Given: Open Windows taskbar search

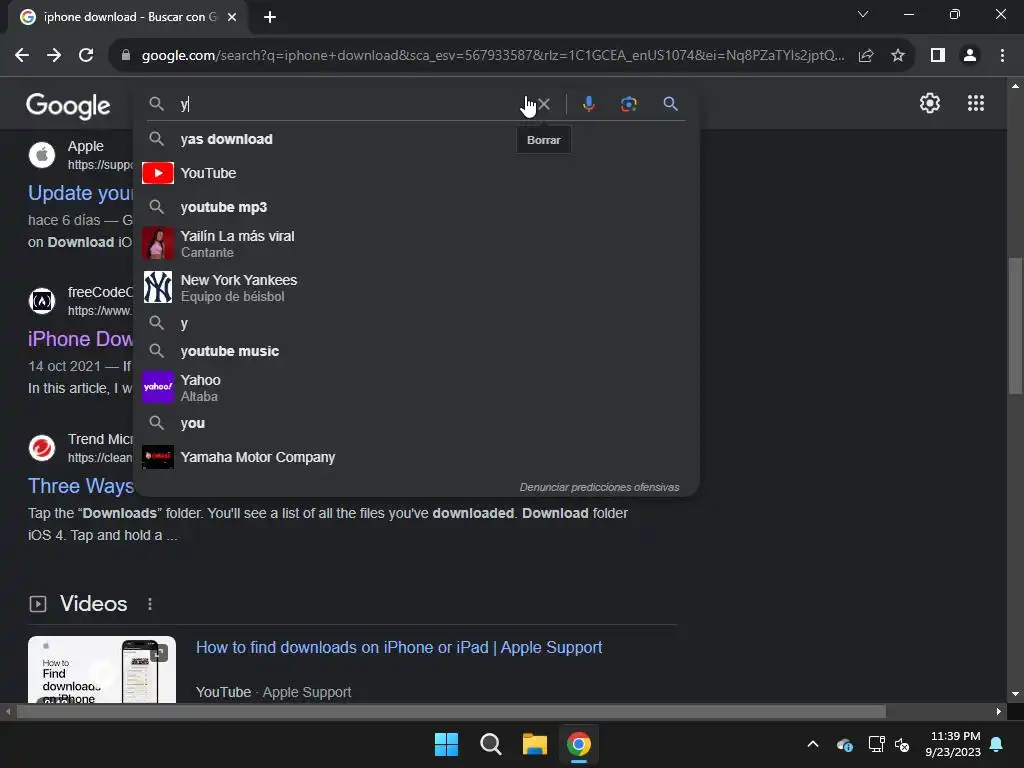Looking at the screenshot, I should 490,744.
